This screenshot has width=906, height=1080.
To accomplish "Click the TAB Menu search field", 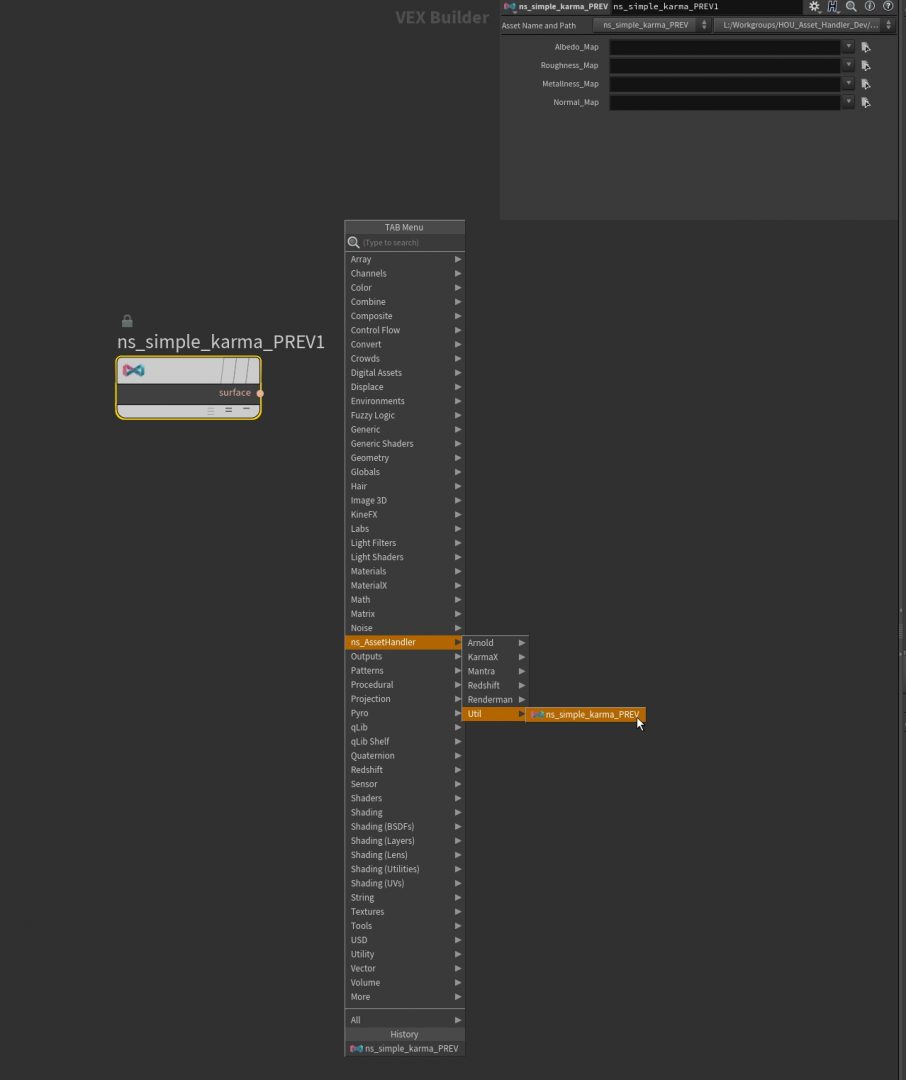I will [x=410, y=243].
